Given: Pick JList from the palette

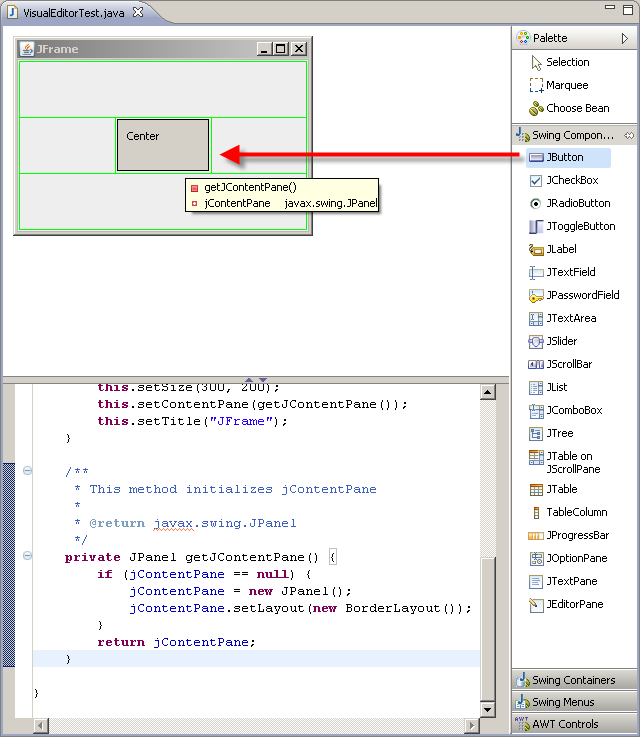Looking at the screenshot, I should [548, 387].
